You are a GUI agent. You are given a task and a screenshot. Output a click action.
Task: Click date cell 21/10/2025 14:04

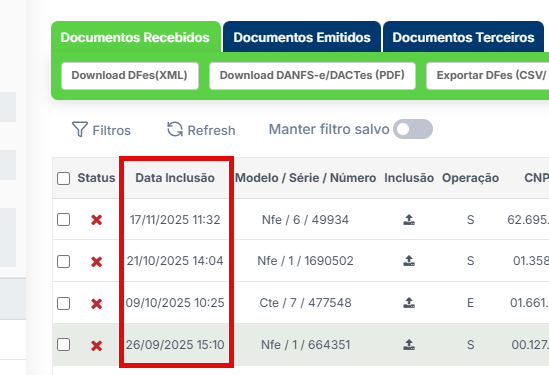coord(175,261)
